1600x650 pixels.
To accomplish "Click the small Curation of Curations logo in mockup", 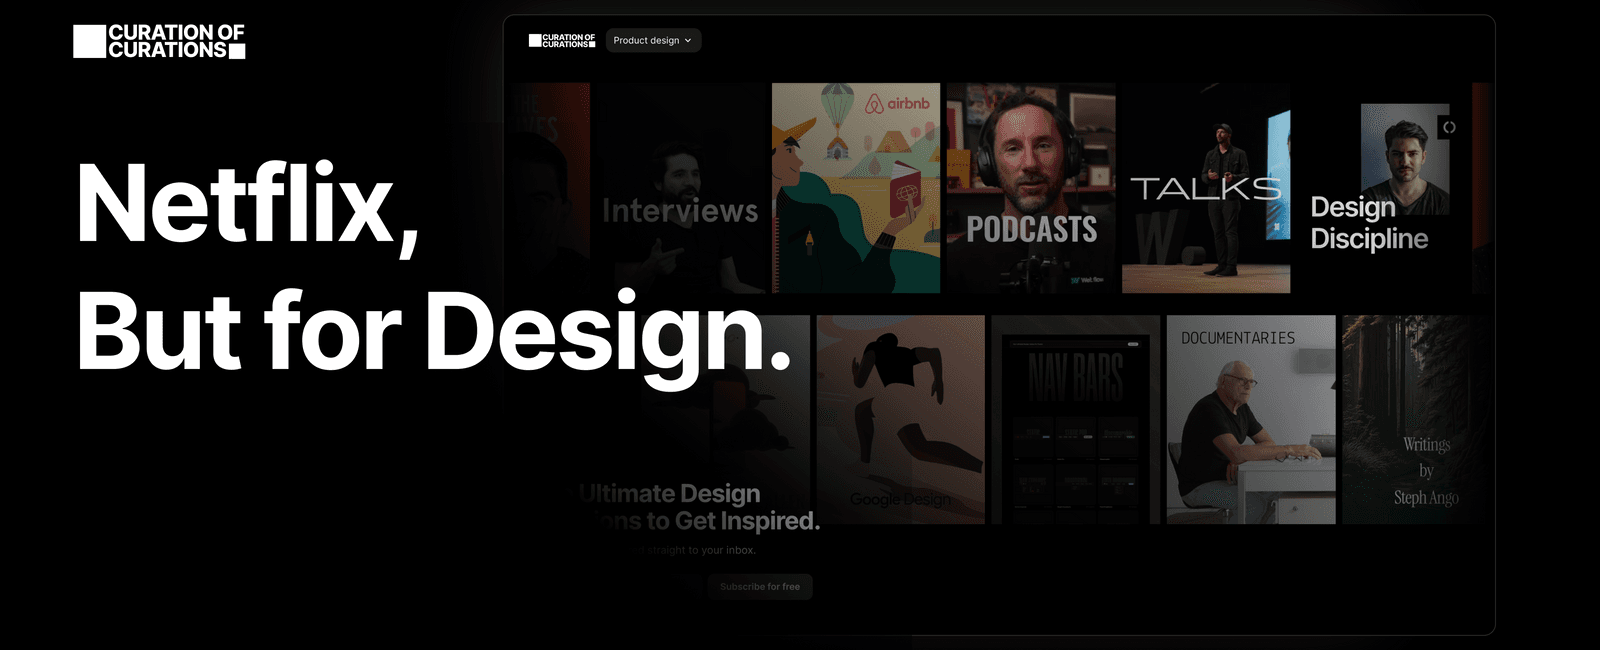I will coord(562,40).
